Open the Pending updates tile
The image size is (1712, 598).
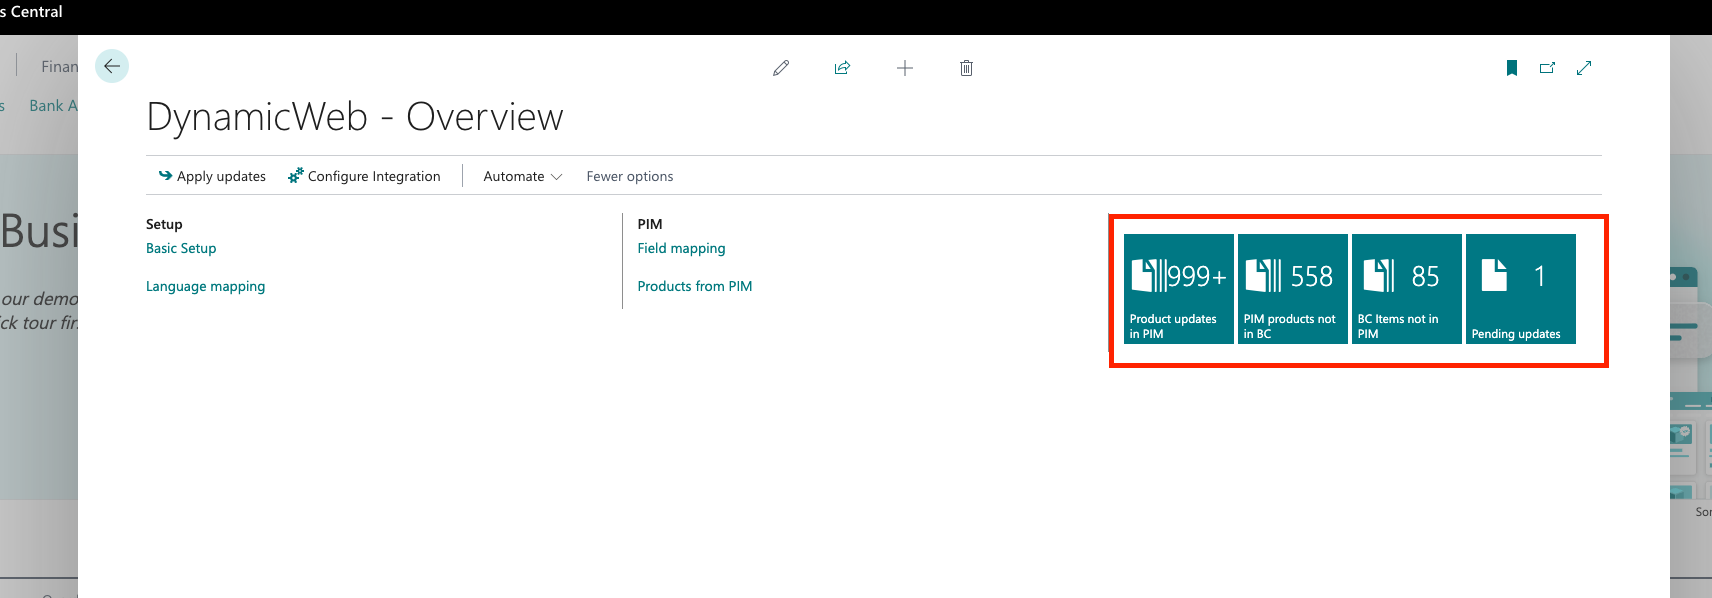click(x=1520, y=289)
